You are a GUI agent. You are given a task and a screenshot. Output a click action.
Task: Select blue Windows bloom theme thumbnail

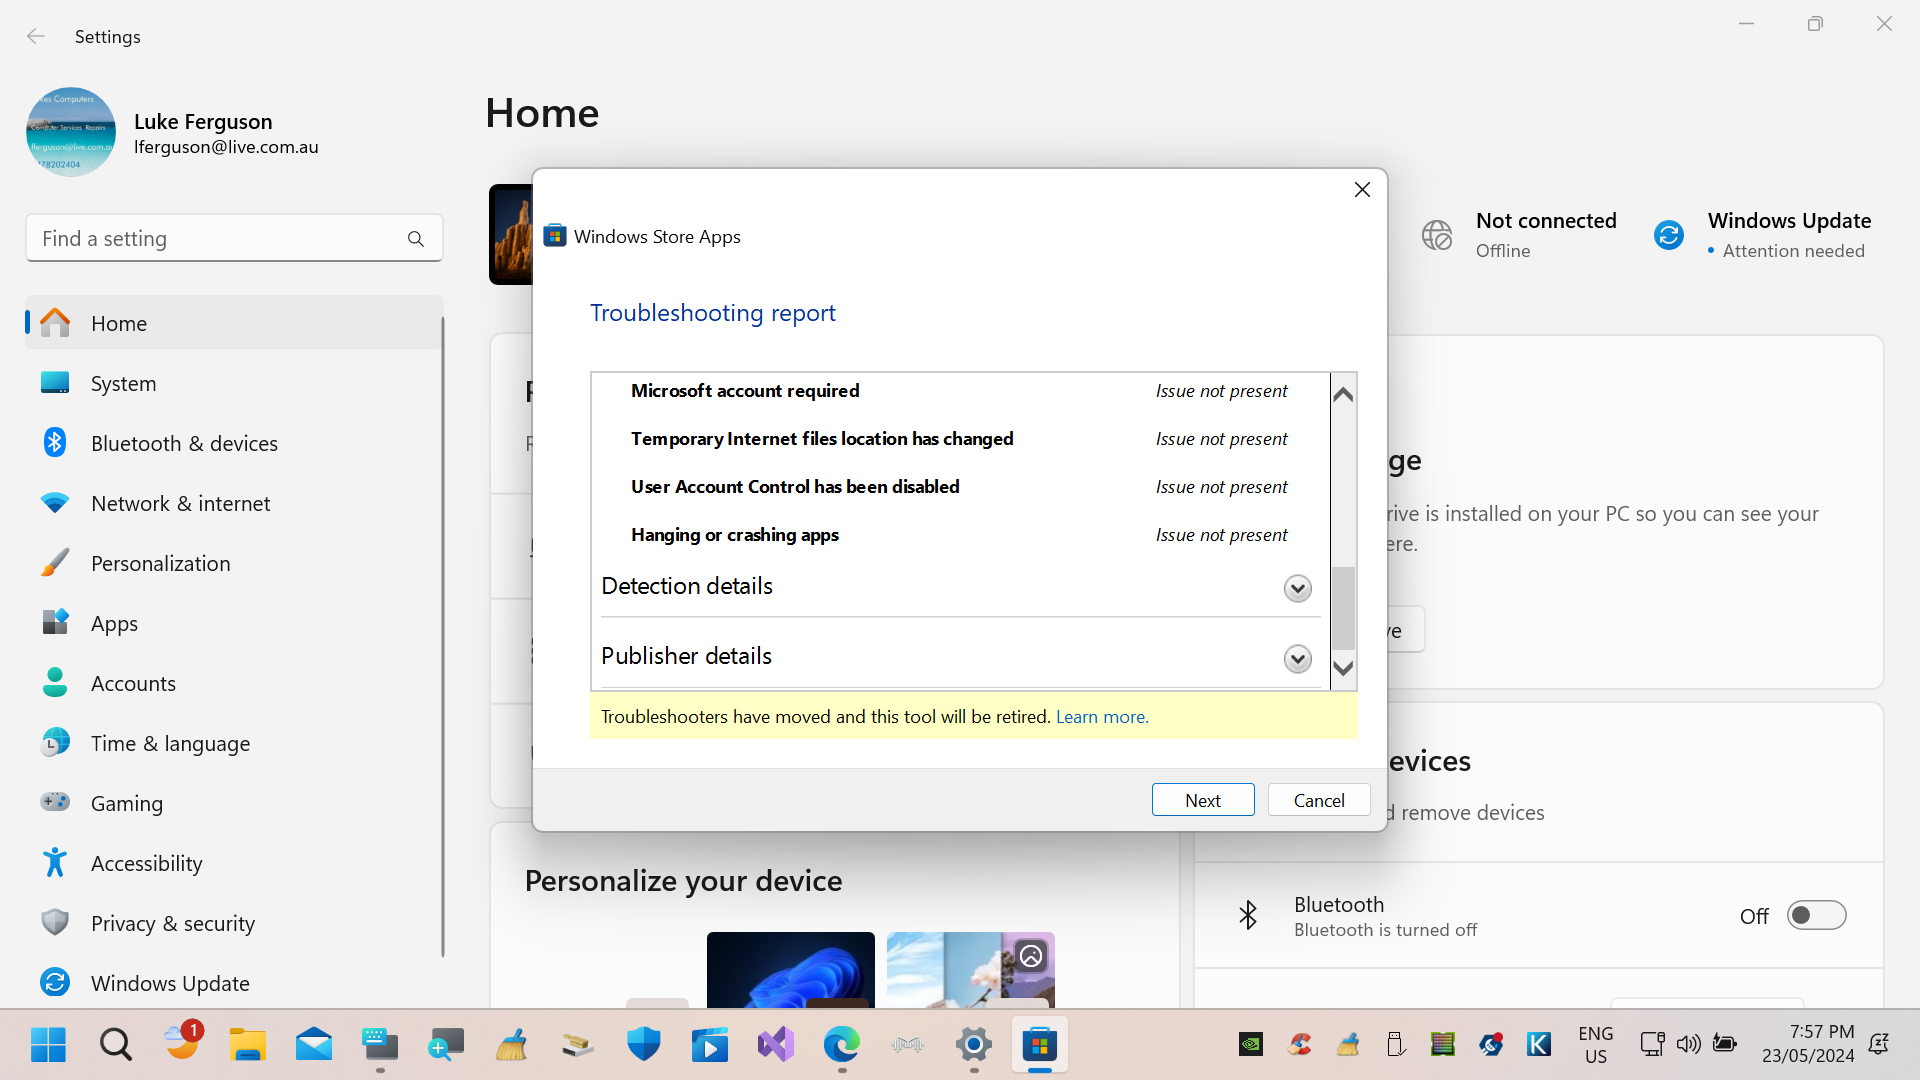[x=790, y=970]
